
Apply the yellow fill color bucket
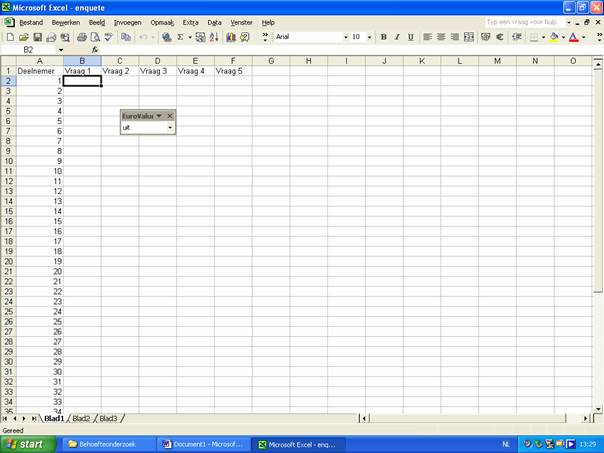click(554, 37)
